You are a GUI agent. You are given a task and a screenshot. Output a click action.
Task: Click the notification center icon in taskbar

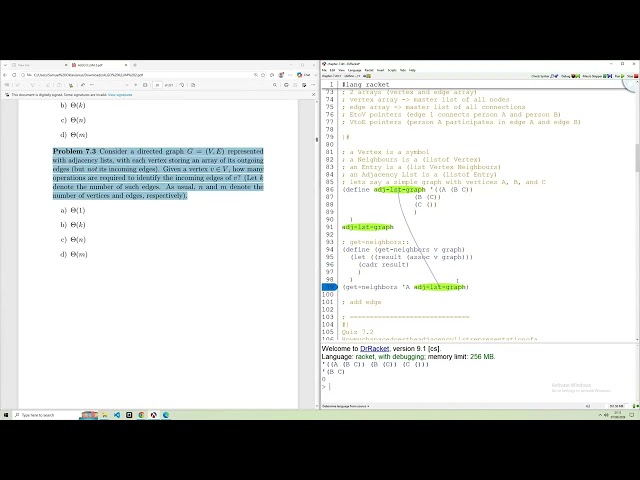[632, 415]
